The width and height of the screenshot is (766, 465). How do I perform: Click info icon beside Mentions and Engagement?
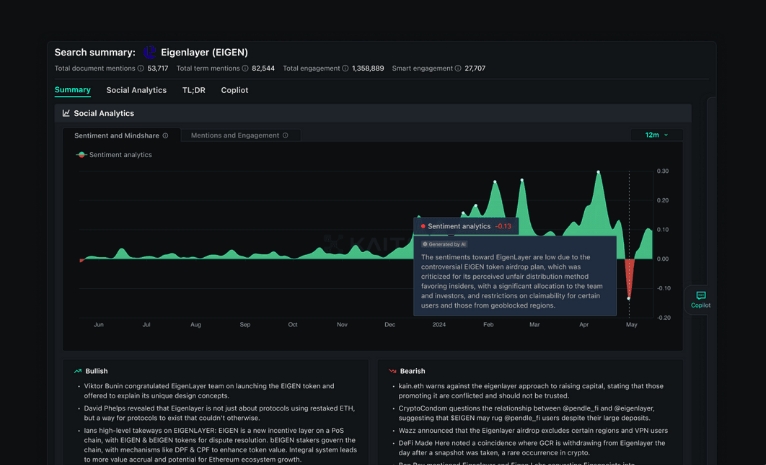point(286,136)
